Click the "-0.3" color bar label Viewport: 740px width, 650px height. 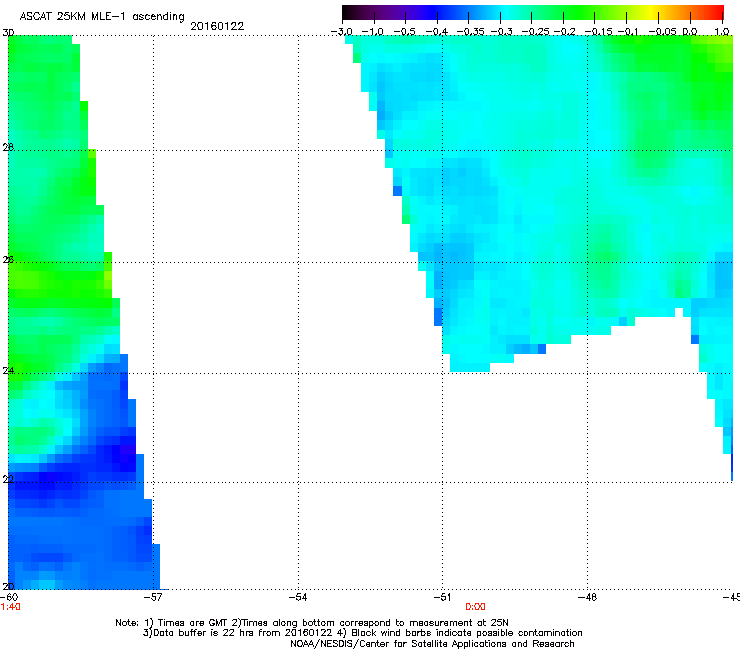tap(502, 32)
